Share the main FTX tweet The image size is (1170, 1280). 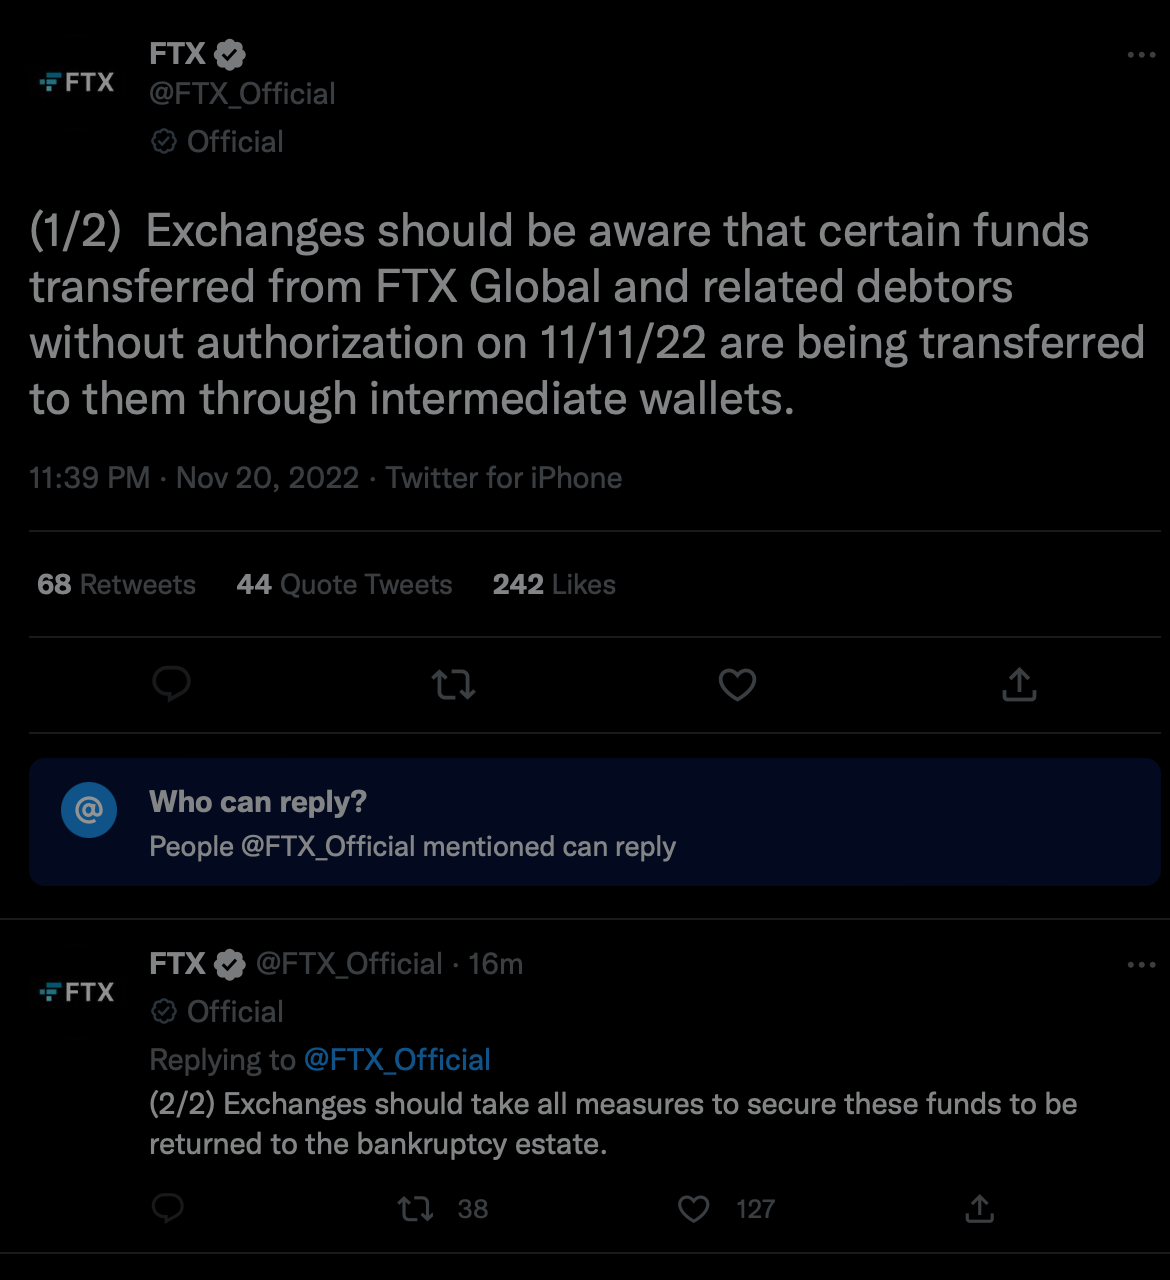click(1019, 685)
